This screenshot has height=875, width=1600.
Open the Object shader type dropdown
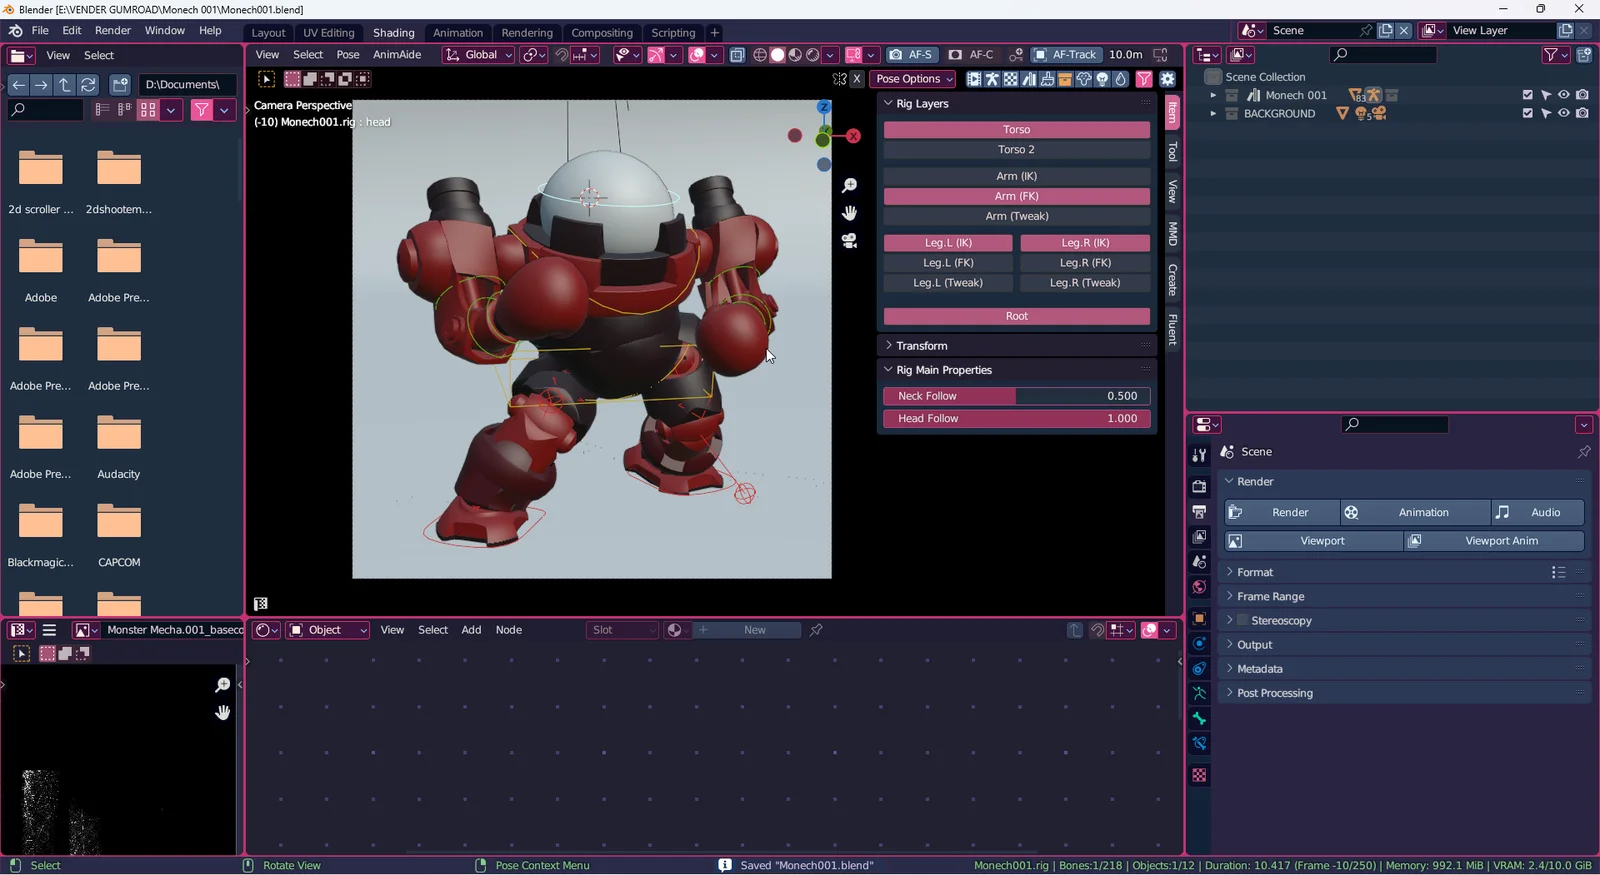point(328,630)
